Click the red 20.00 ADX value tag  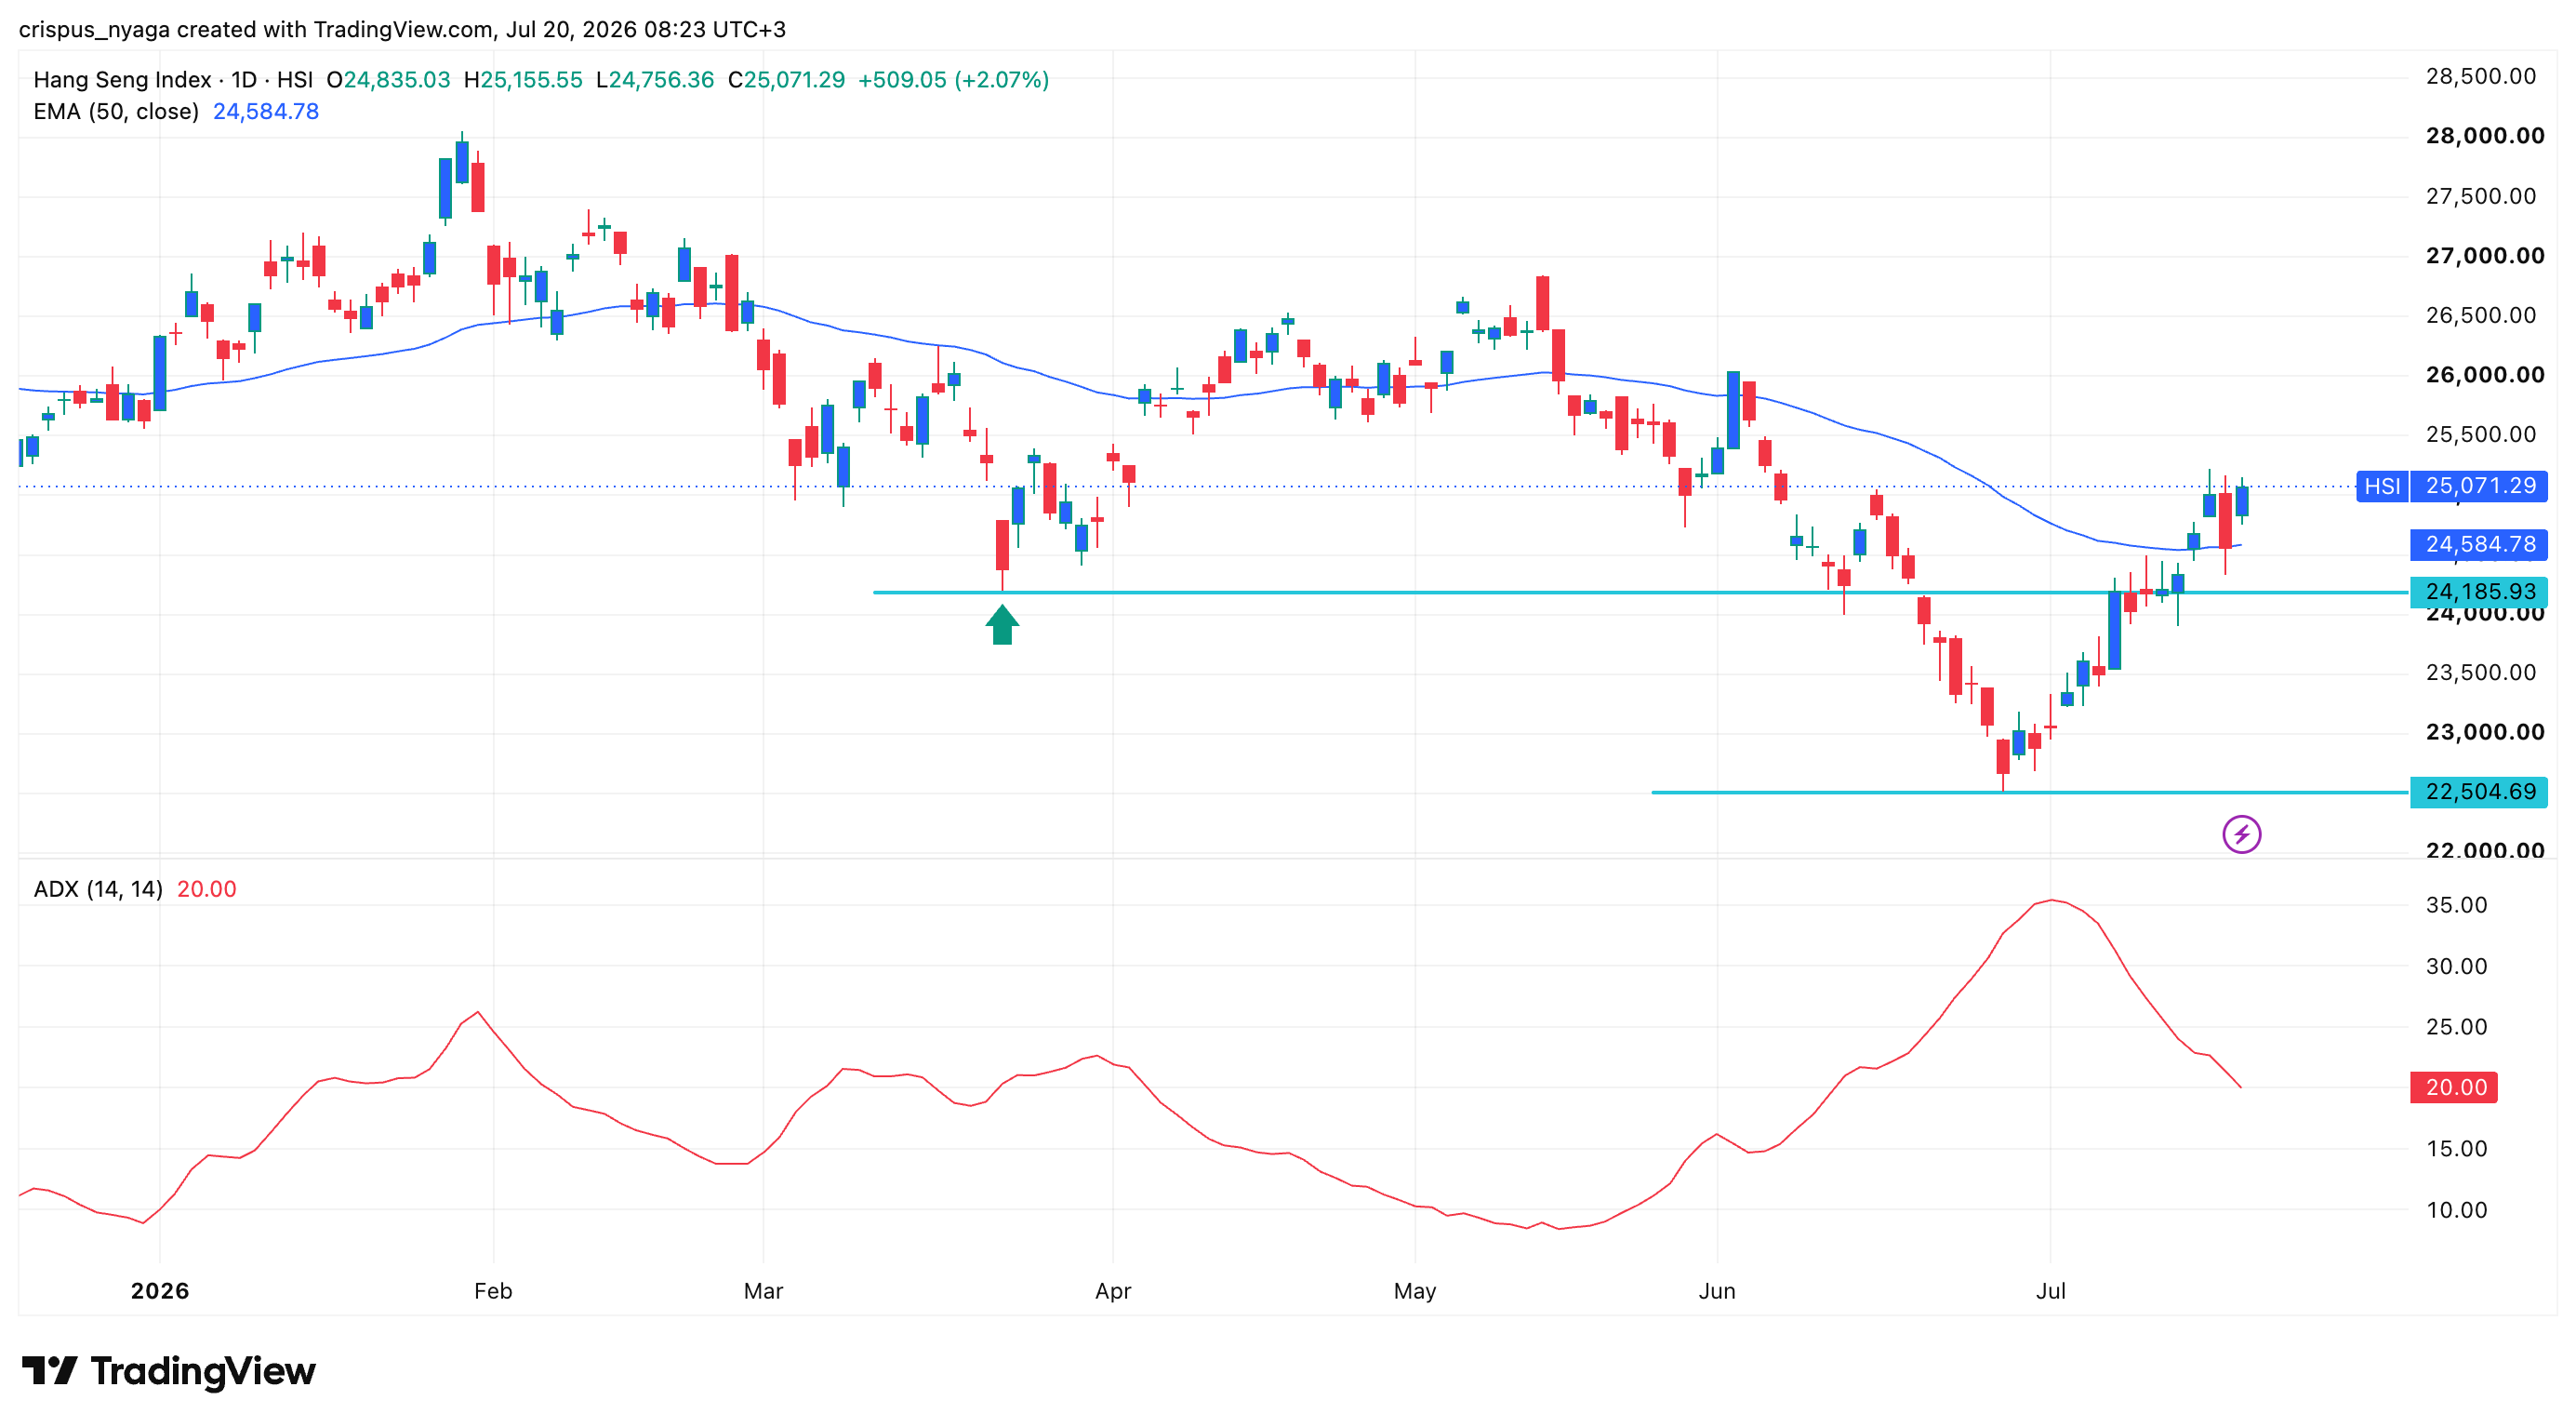(x=2454, y=1087)
